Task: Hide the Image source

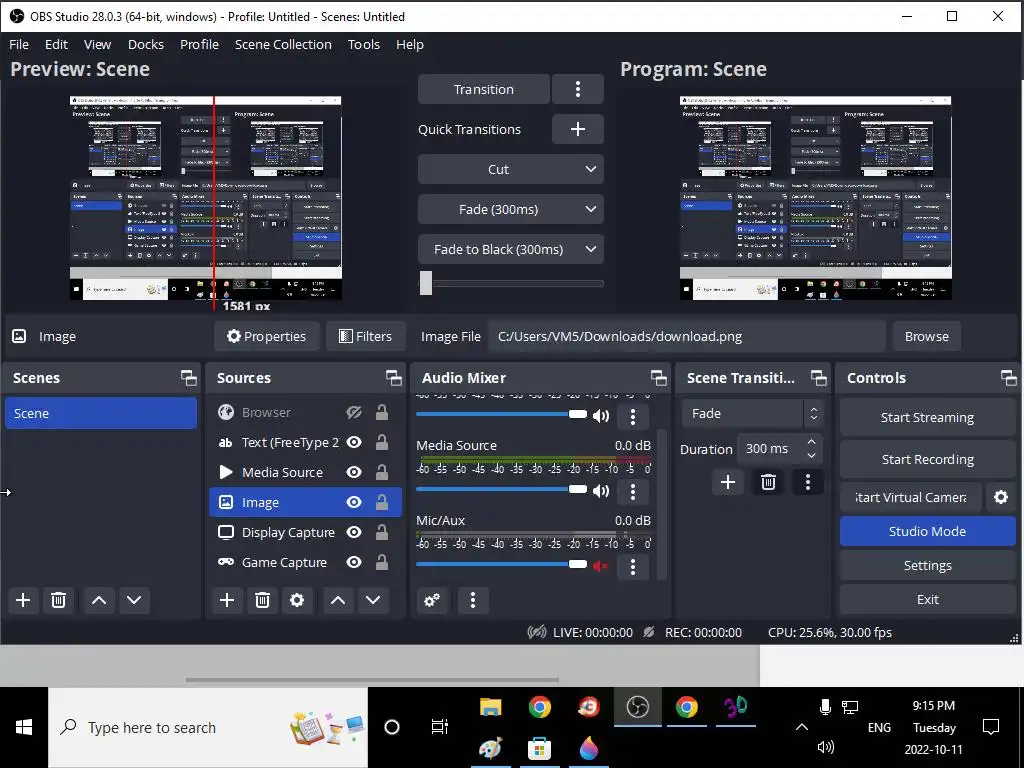Action: 354,502
